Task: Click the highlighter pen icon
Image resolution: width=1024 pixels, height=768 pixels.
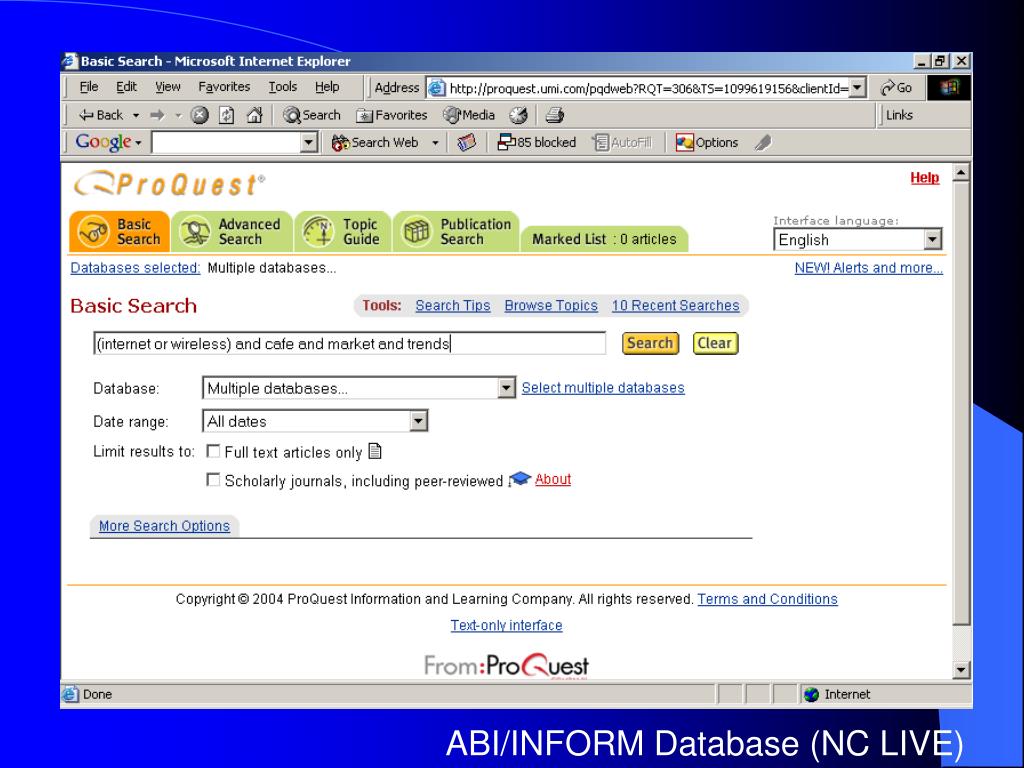Action: [x=763, y=142]
